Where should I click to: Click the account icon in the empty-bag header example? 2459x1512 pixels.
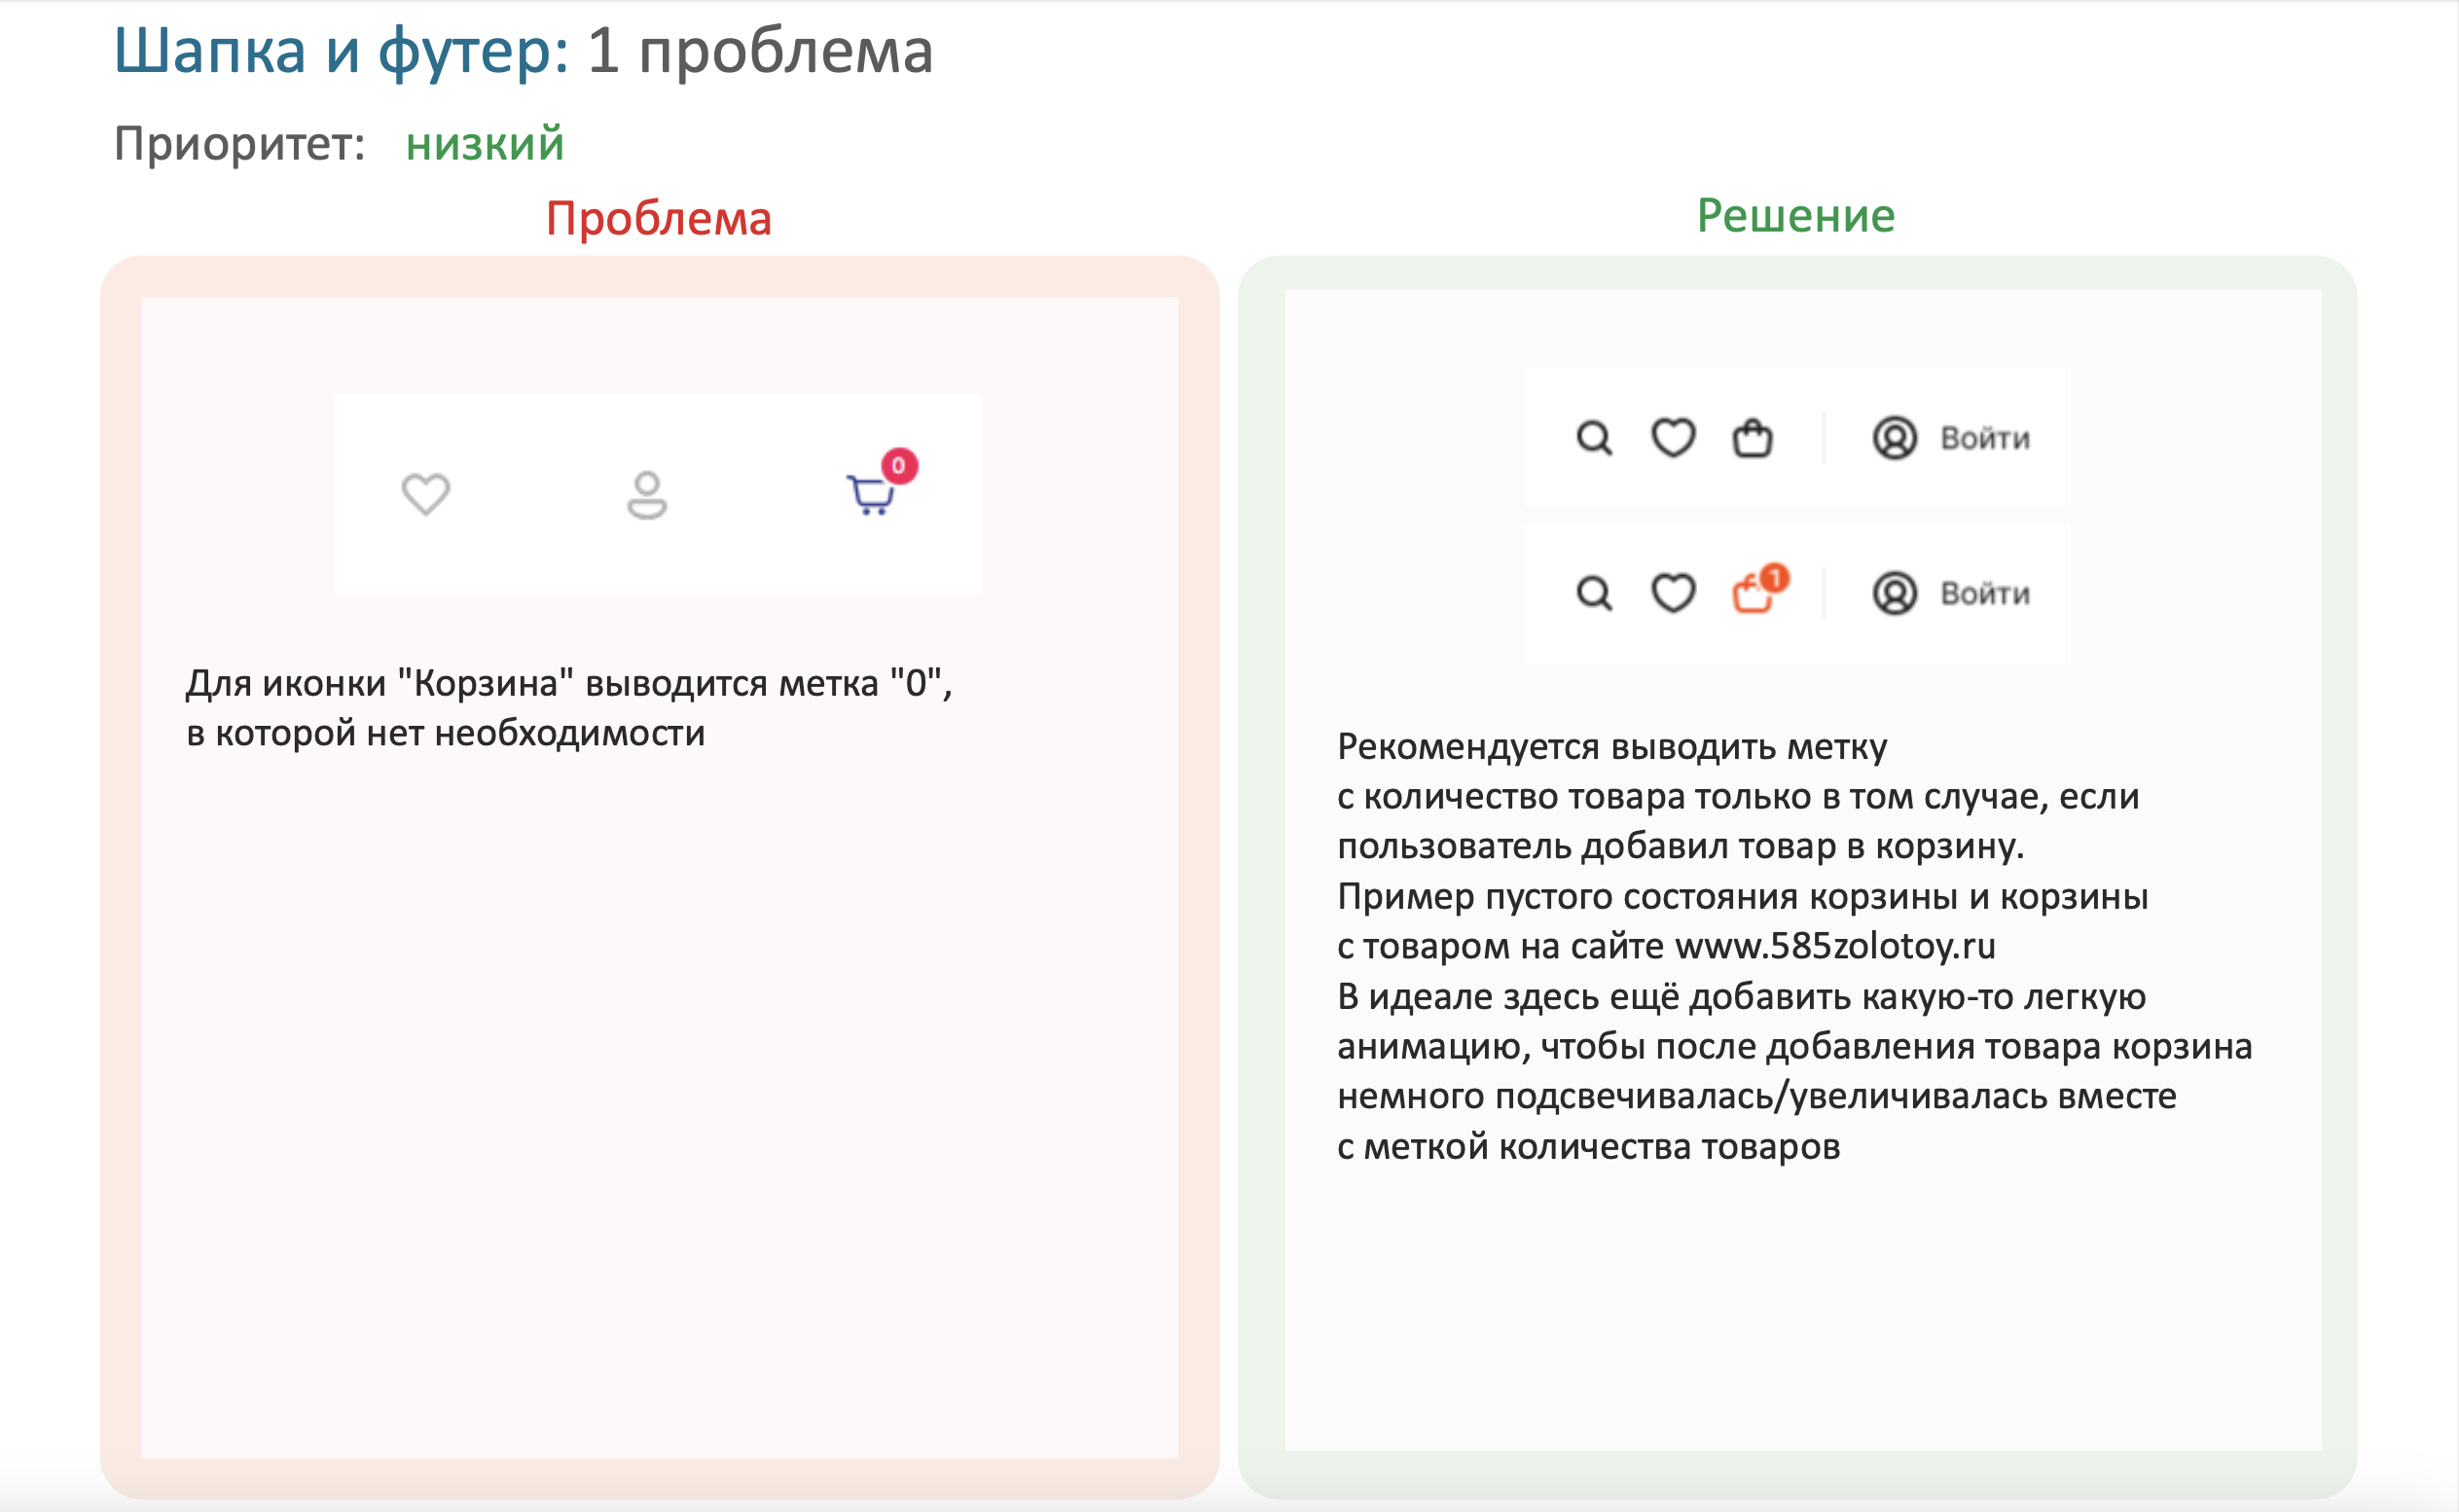[x=1894, y=438]
